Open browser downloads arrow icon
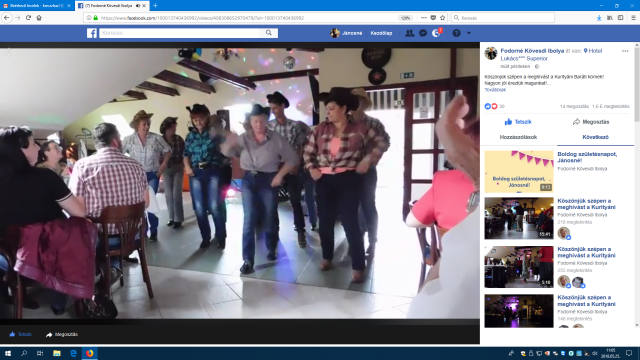Viewport: 640px width, 360px height. pos(599,18)
